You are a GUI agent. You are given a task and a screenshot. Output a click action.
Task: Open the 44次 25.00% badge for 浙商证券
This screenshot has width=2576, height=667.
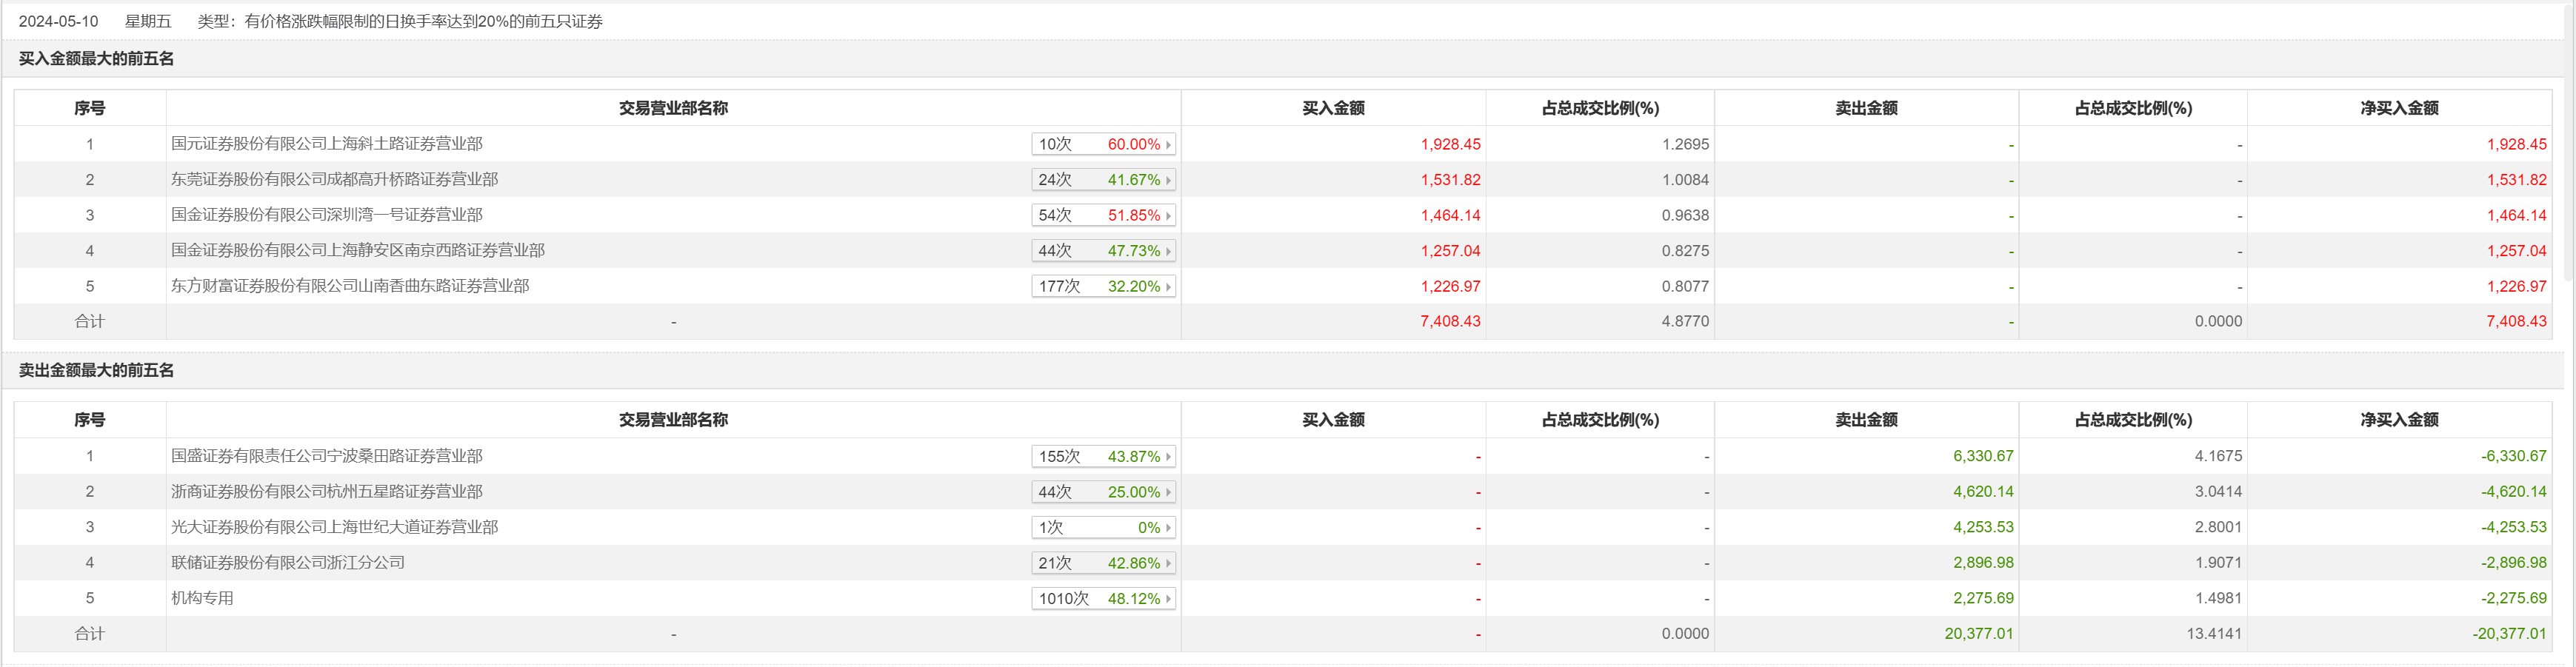pyautogui.click(x=1102, y=492)
